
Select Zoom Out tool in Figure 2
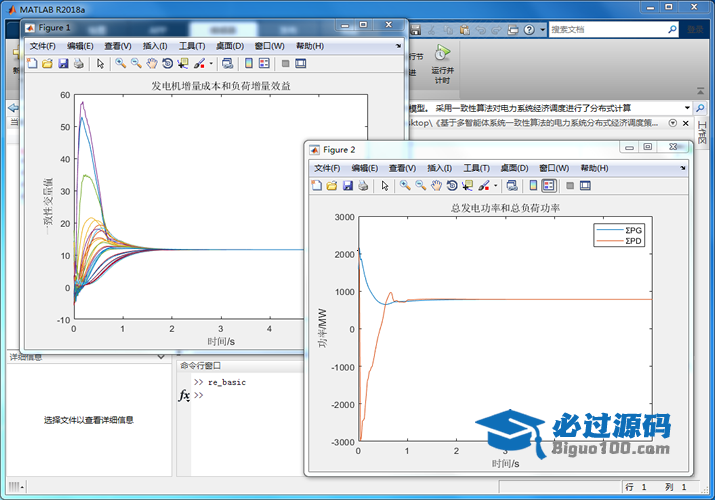[x=420, y=185]
